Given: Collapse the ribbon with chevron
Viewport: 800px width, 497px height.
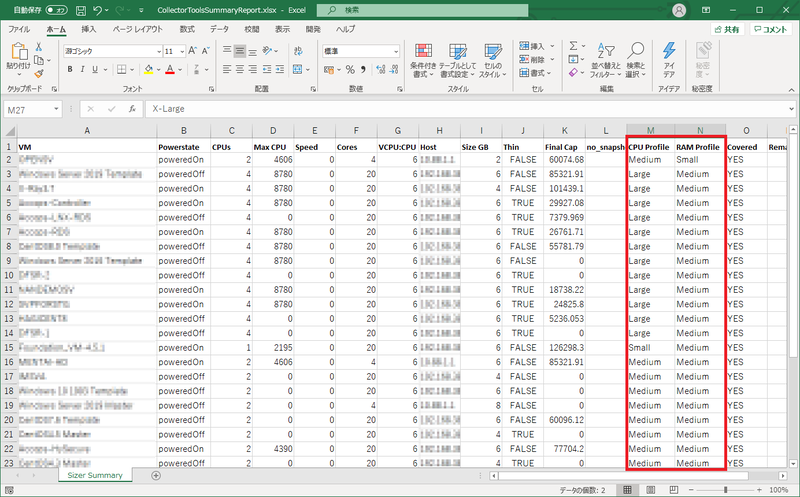Looking at the screenshot, I should (791, 89).
